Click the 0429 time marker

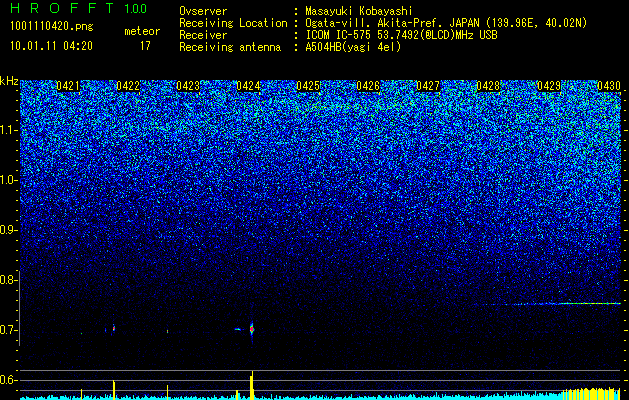click(x=548, y=86)
